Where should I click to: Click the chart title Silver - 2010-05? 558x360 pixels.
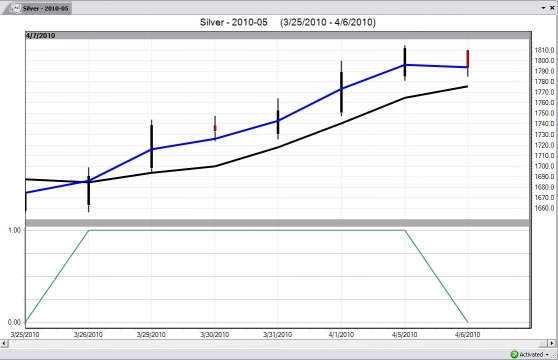tap(233, 22)
